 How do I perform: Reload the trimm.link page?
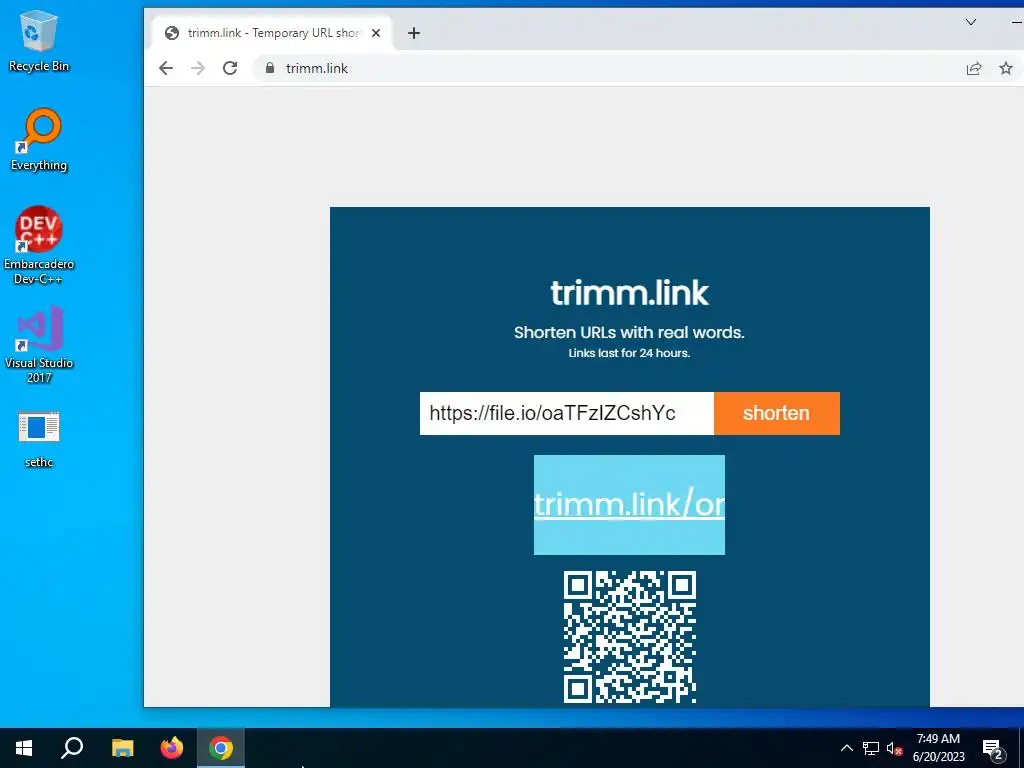coord(230,68)
